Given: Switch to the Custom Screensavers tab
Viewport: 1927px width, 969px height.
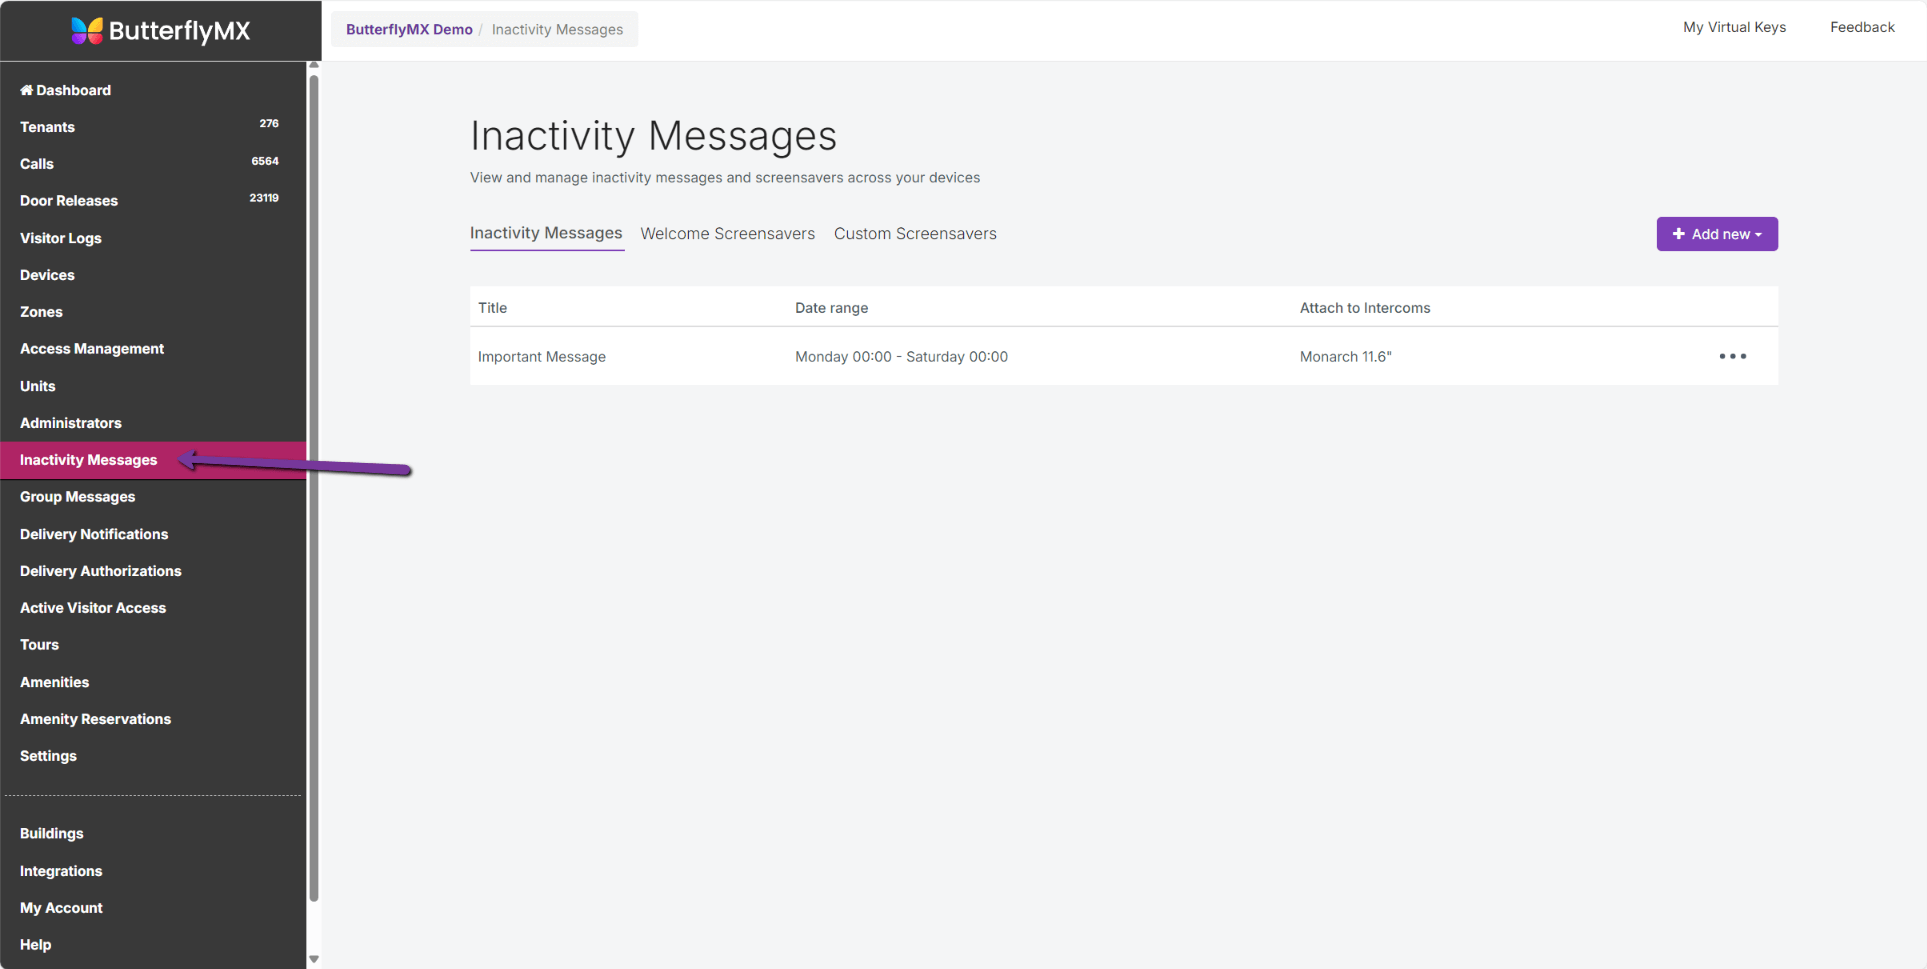Looking at the screenshot, I should tap(915, 233).
